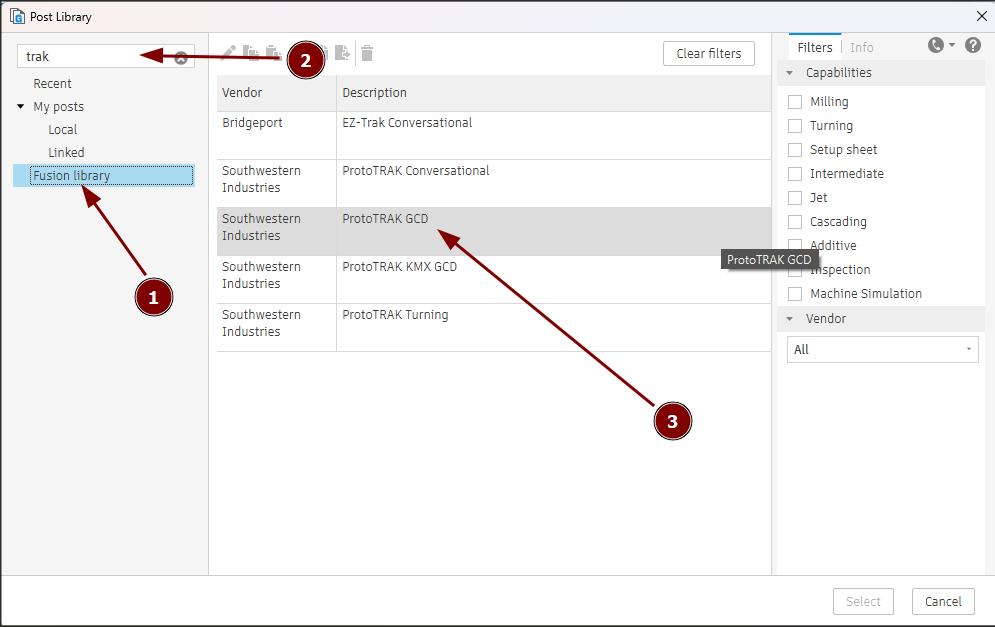Click the Clear filters button

point(709,54)
